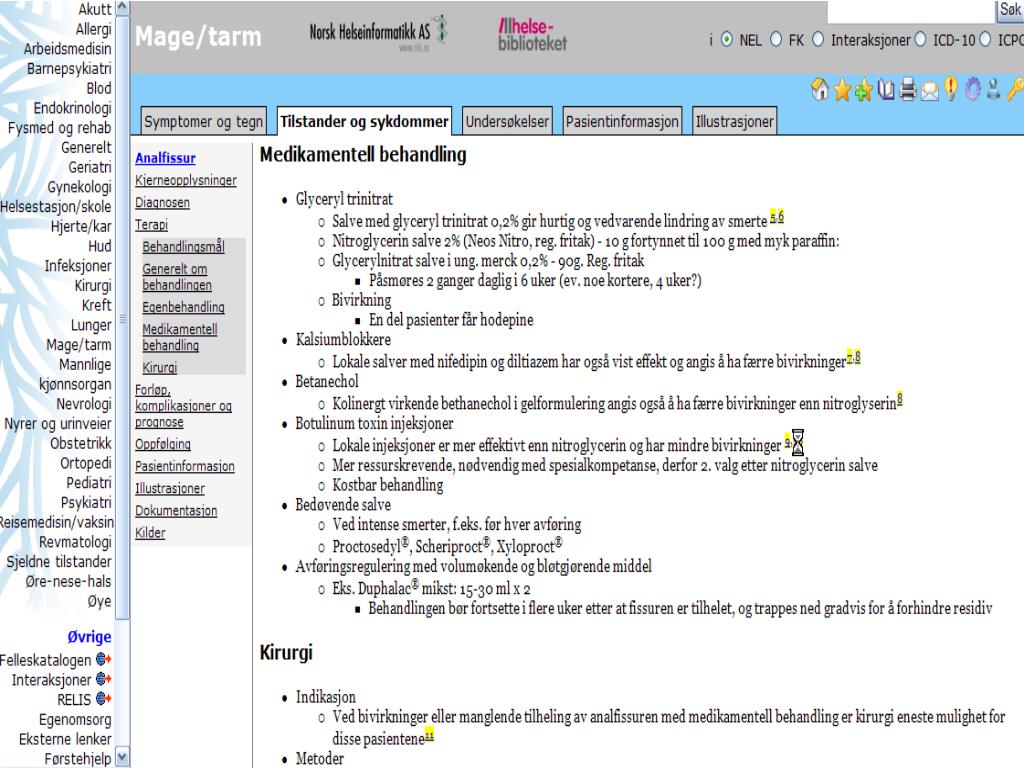Open the open-book icon in the toolbar

click(886, 89)
